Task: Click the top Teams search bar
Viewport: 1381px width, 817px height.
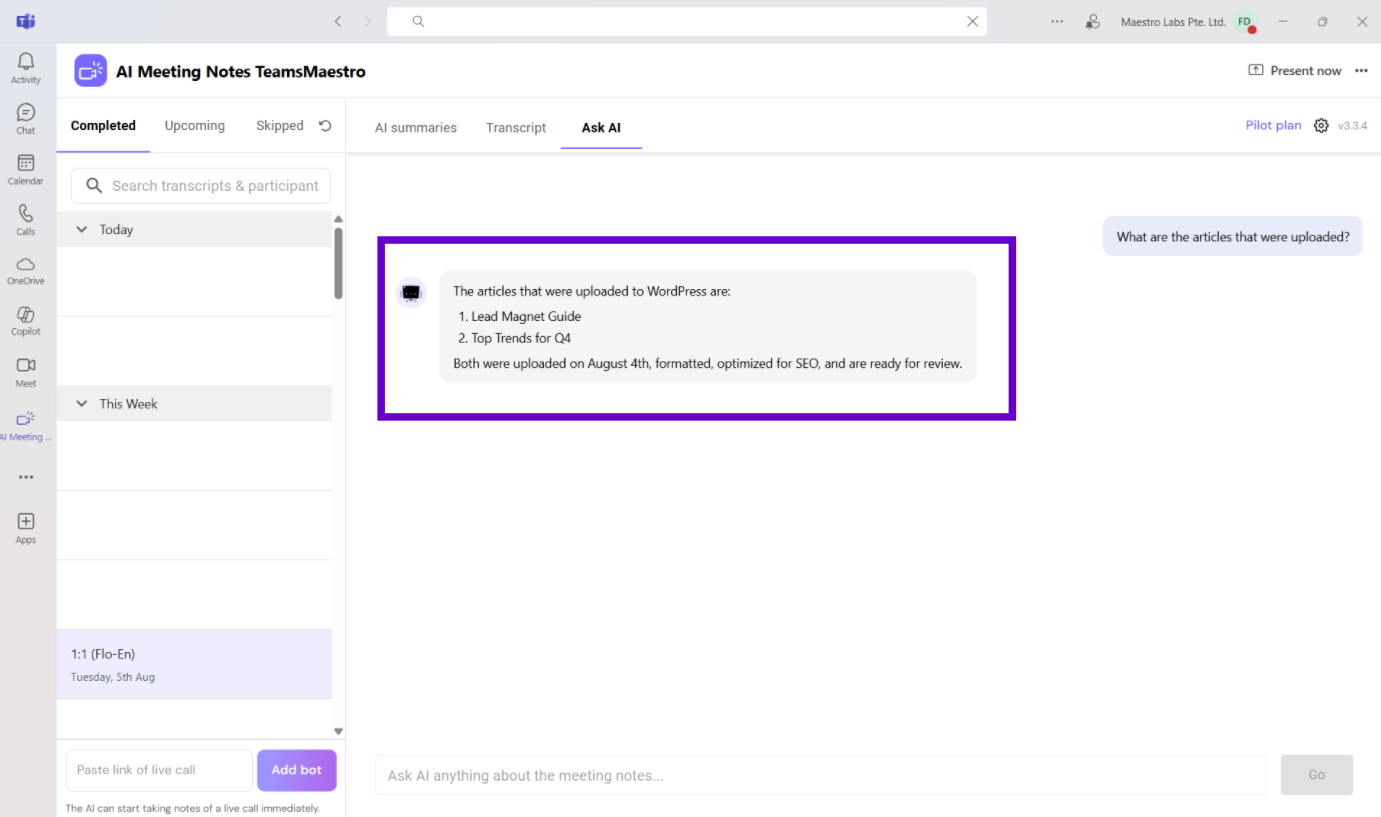Action: (687, 21)
